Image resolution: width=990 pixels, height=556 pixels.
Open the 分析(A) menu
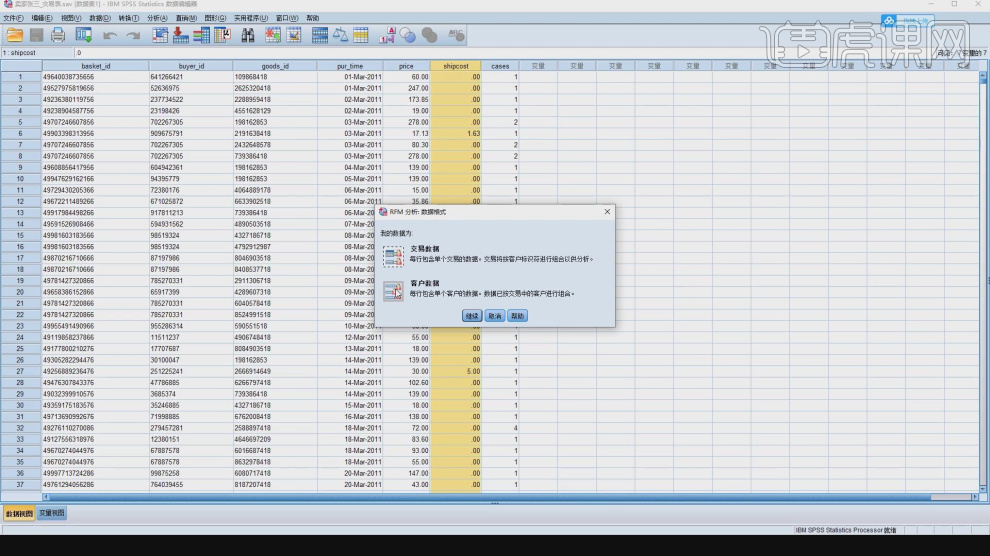(x=157, y=18)
